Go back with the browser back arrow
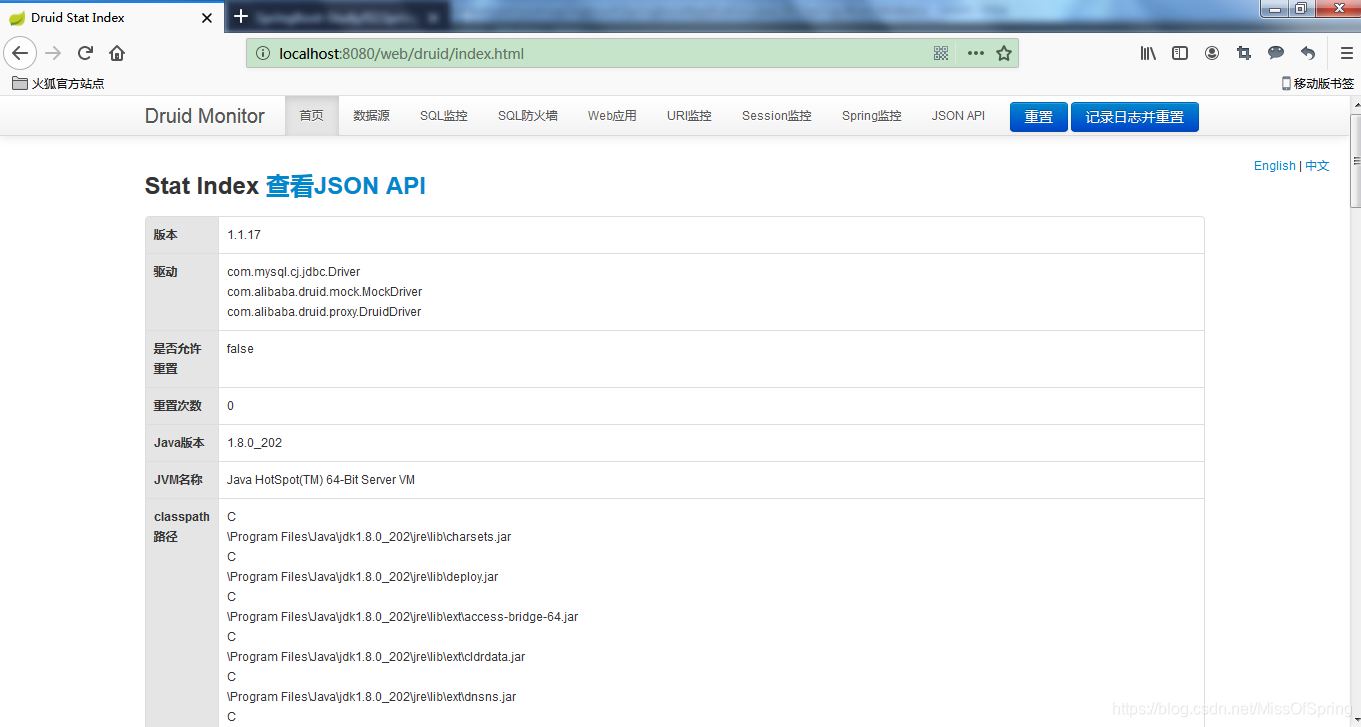 (20, 53)
